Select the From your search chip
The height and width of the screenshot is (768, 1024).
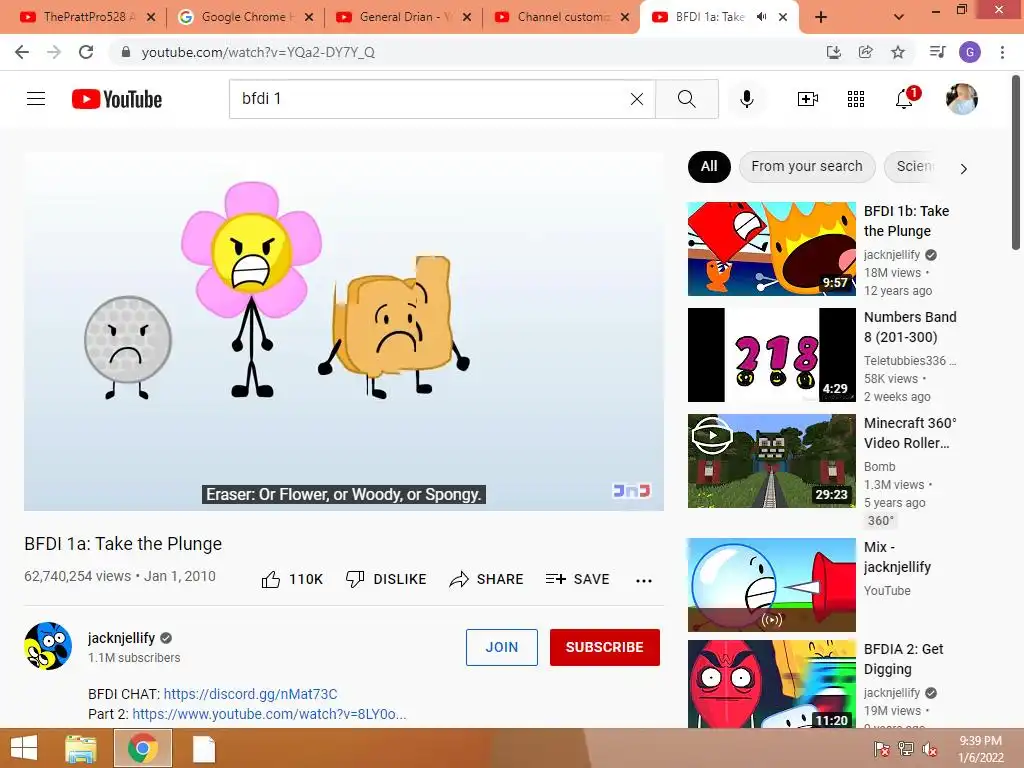pos(807,167)
